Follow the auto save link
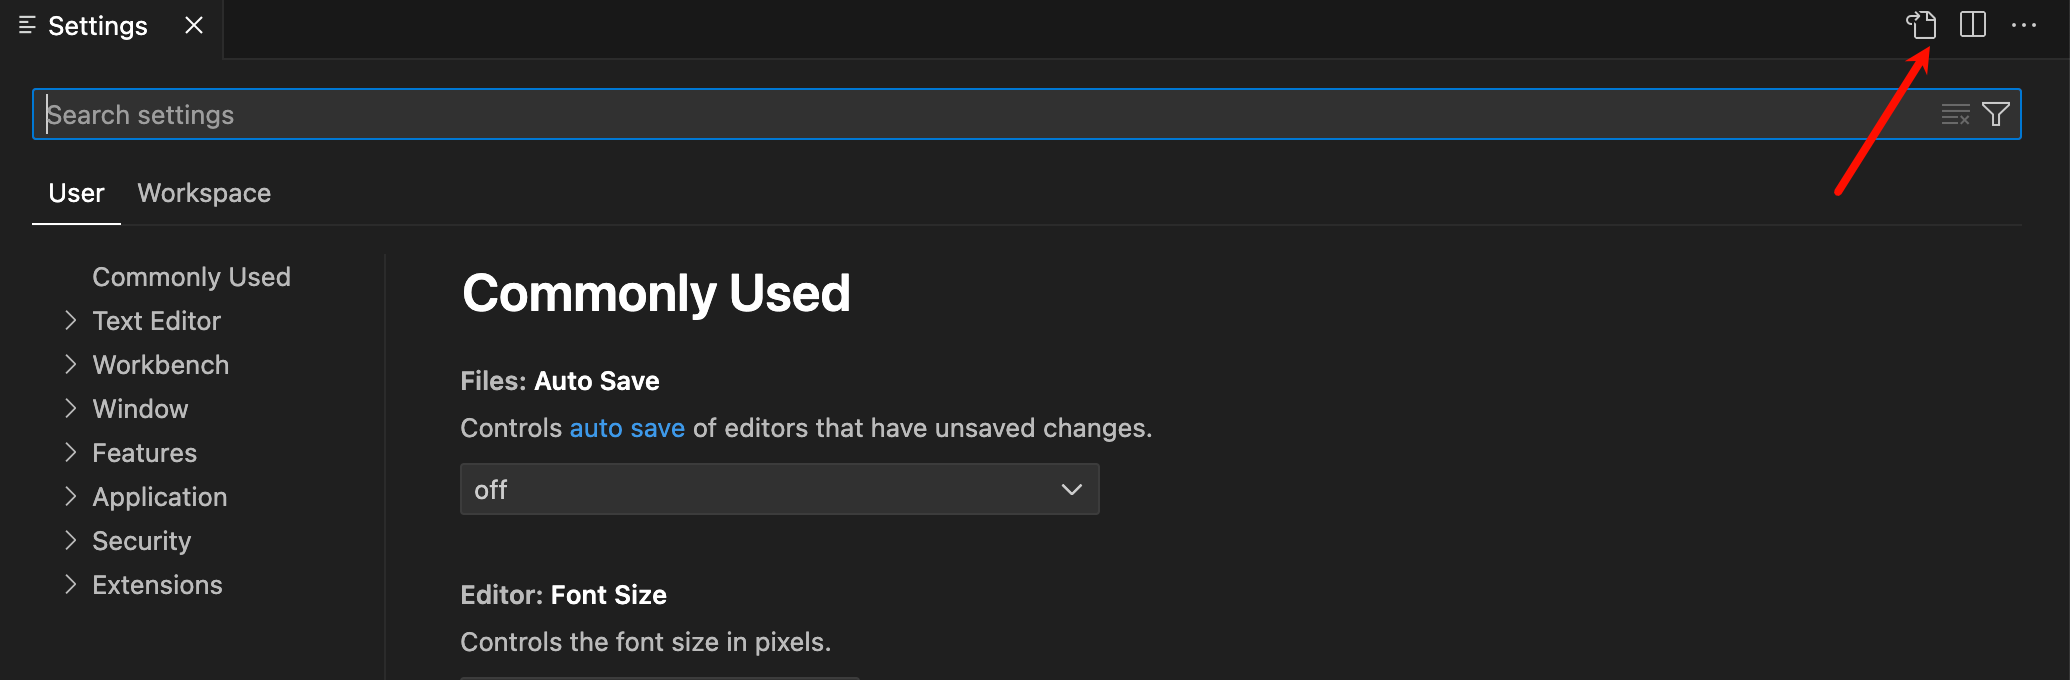Image resolution: width=2070 pixels, height=680 pixels. click(x=627, y=428)
